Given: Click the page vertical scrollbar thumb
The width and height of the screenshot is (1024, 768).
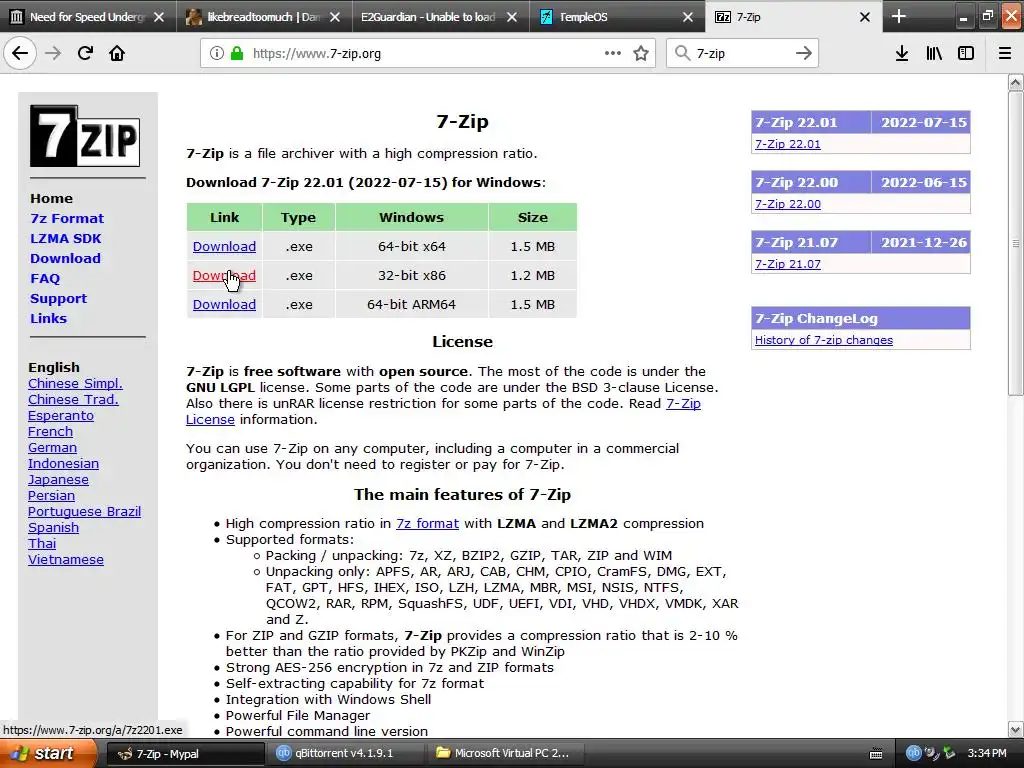Looking at the screenshot, I should coord(1015,243).
